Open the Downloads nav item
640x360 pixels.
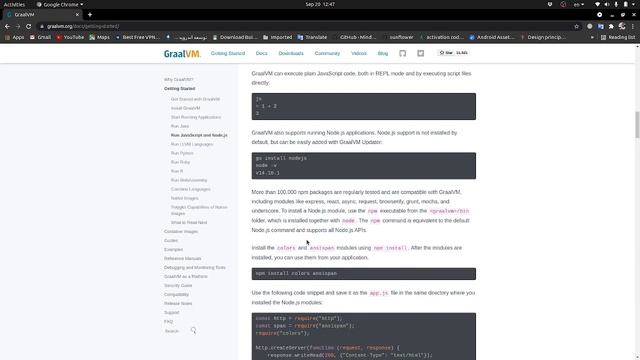point(291,53)
